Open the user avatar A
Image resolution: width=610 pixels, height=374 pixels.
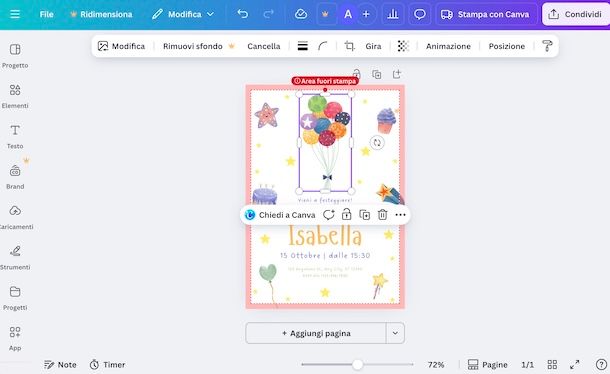[x=348, y=14]
